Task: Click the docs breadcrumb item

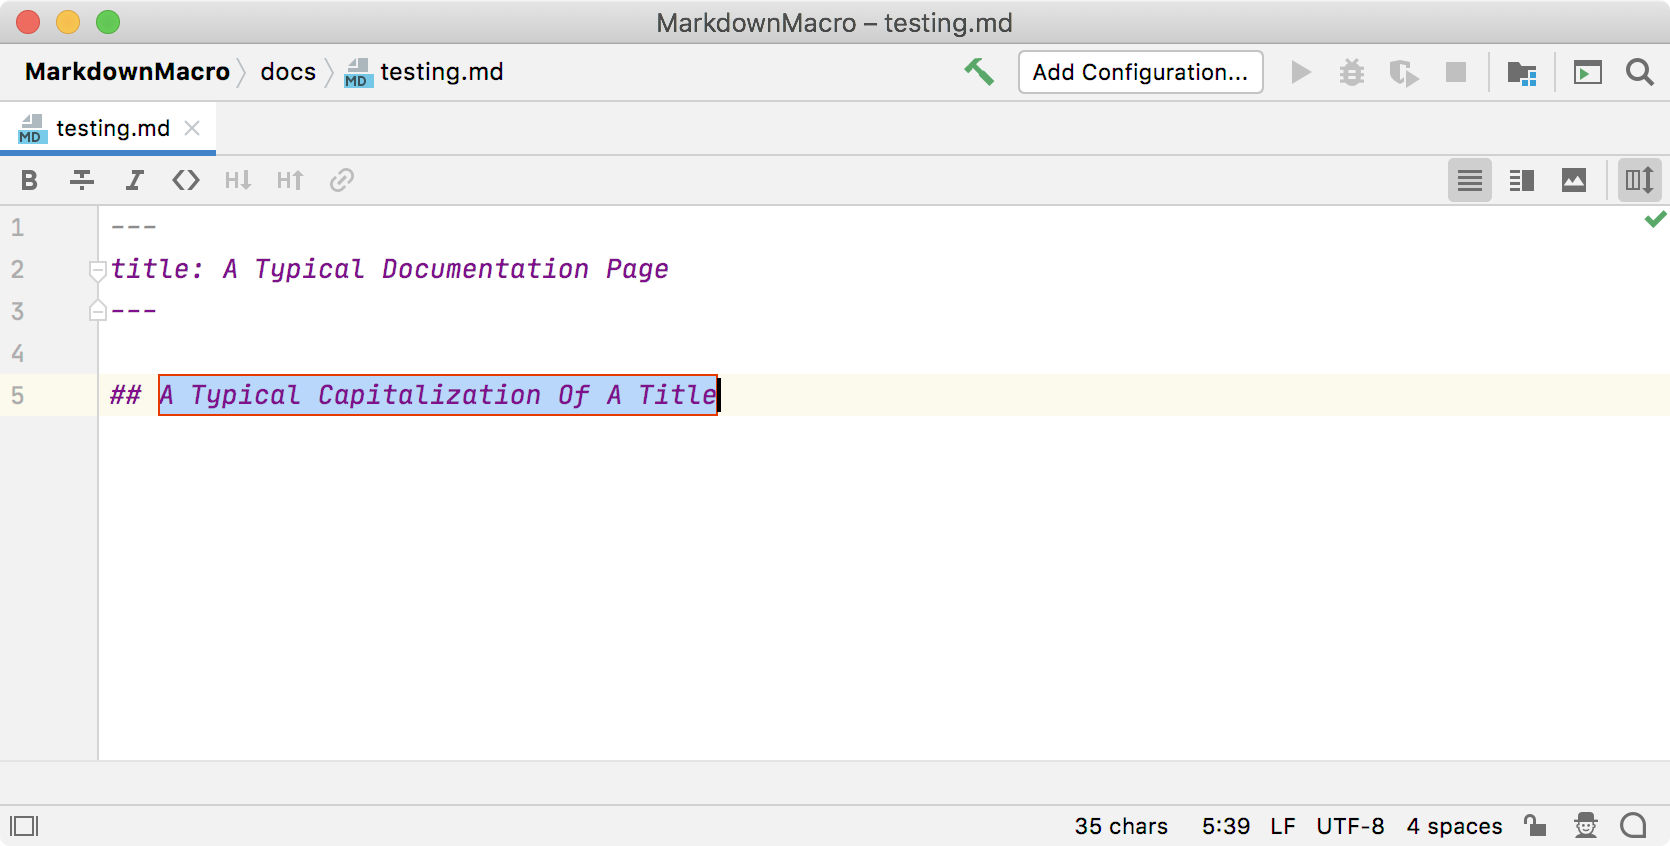Action: 288,72
